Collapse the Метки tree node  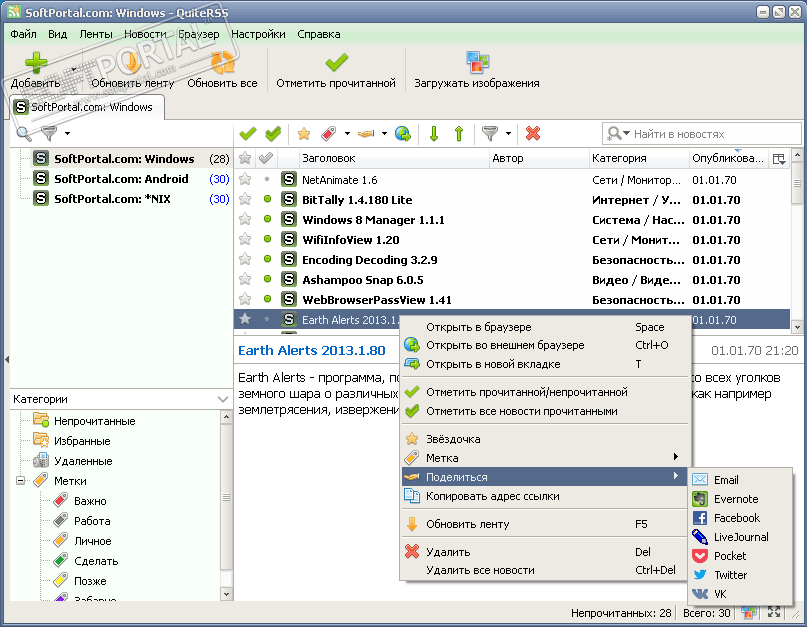tap(21, 481)
